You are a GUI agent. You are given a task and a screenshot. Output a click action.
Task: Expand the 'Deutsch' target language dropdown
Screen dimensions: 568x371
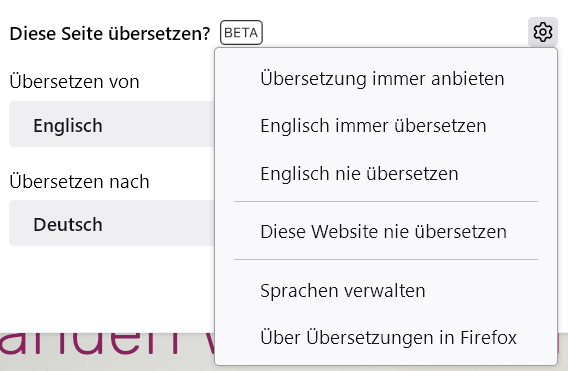[x=112, y=223]
